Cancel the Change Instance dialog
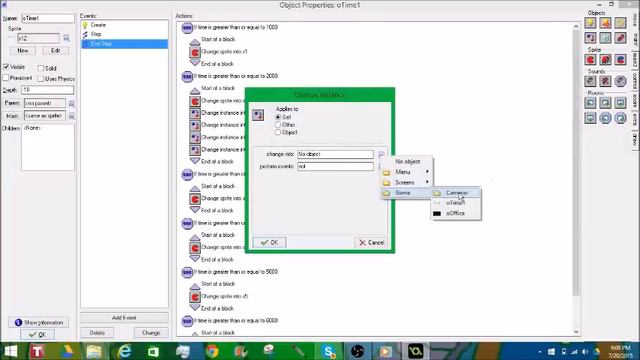Screen dimensions: 640x360 point(371,242)
